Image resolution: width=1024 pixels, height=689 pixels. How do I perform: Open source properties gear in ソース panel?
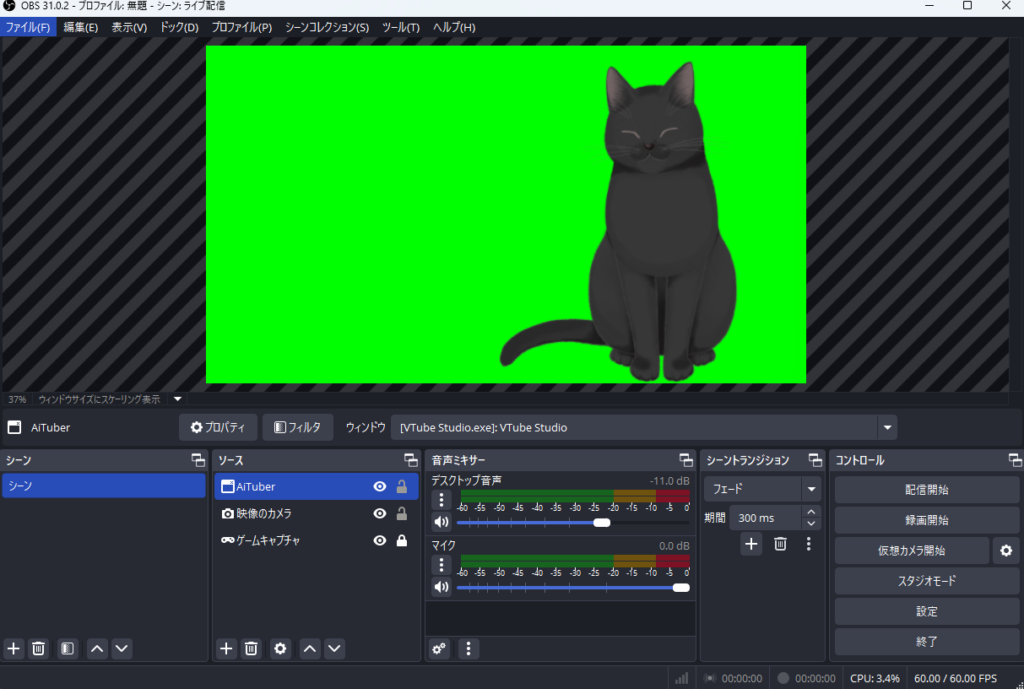(281, 648)
